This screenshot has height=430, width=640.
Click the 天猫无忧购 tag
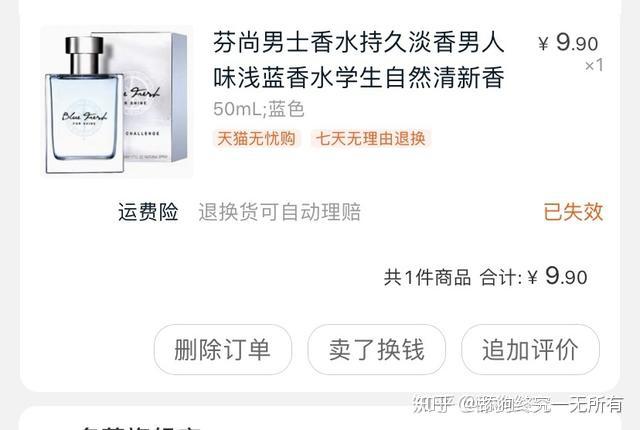[256, 139]
